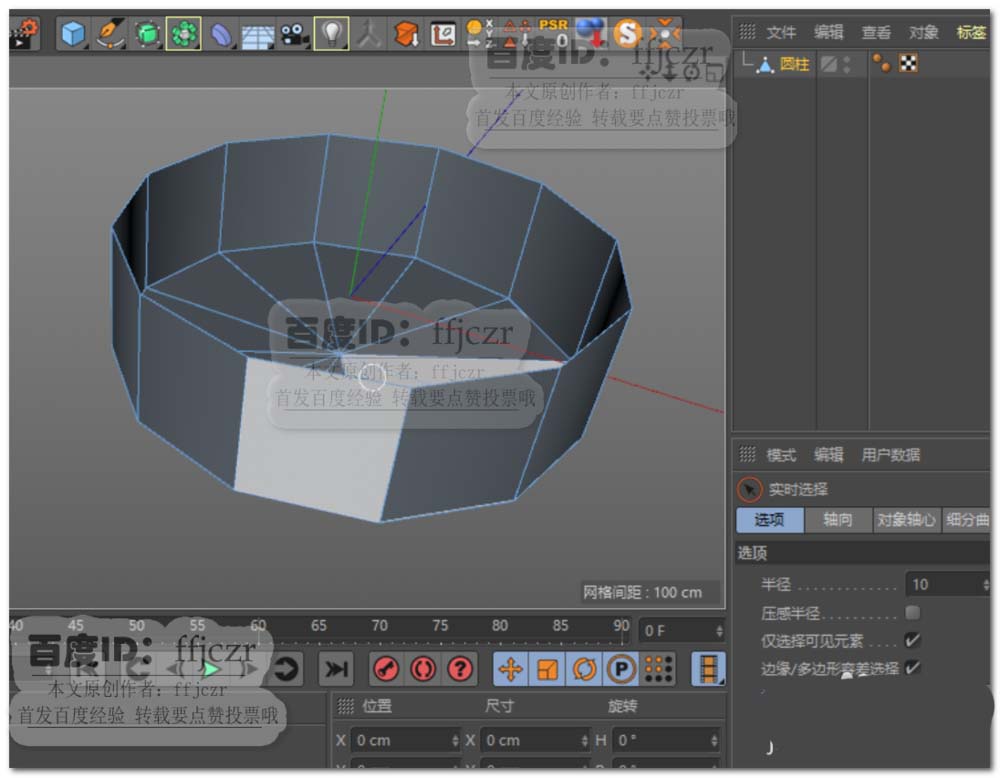The height and width of the screenshot is (778, 1000).
Task: Open the 文件 menu in object manager
Action: 781,32
